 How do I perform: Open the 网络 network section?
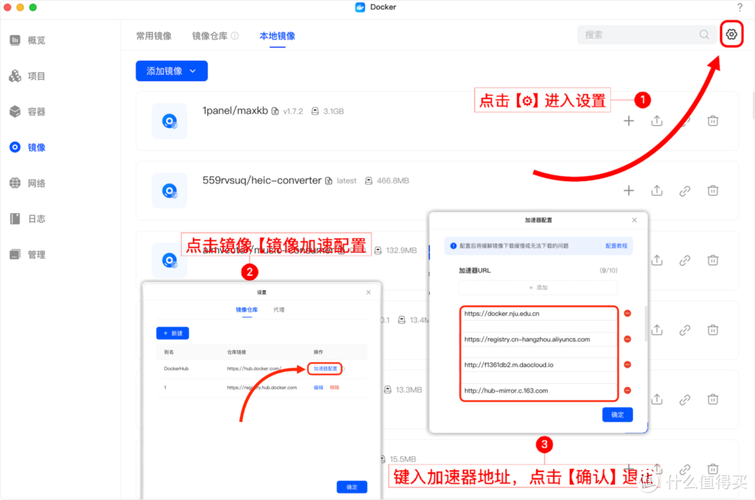pyautogui.click(x=28, y=183)
